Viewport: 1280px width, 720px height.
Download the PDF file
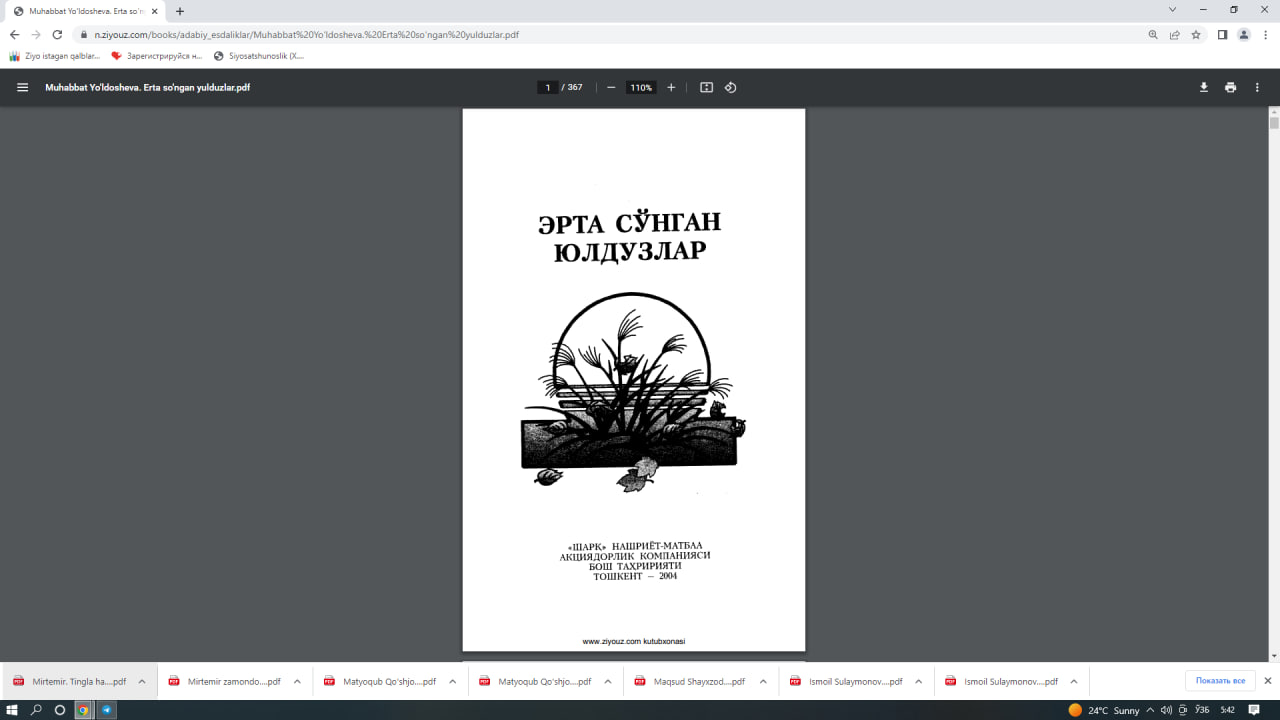[x=1203, y=87]
